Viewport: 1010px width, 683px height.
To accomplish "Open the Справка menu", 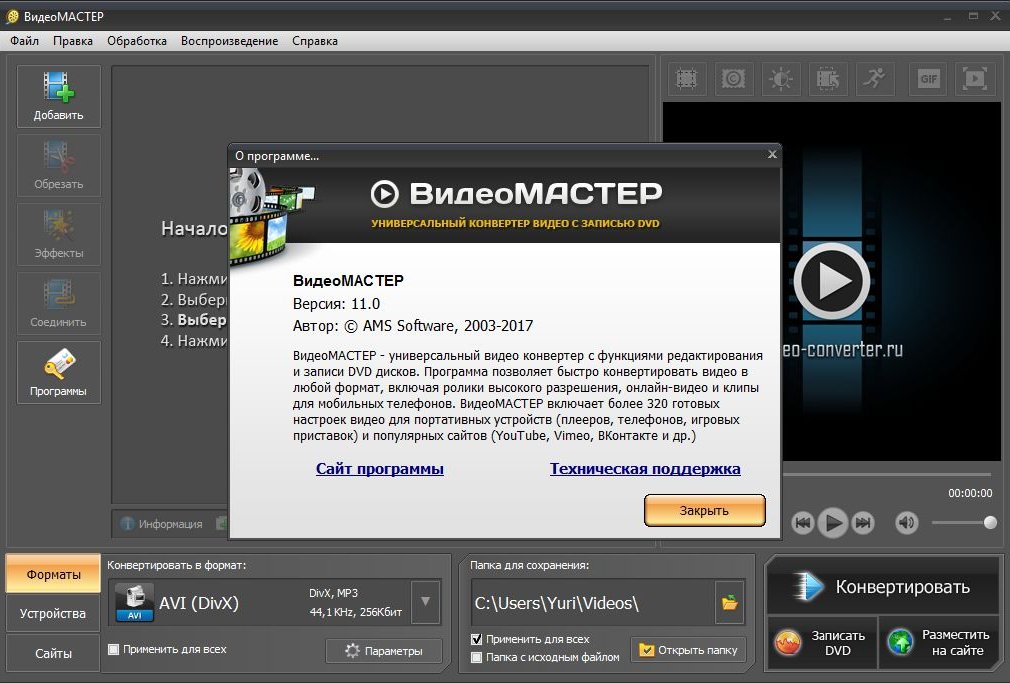I will [x=315, y=41].
